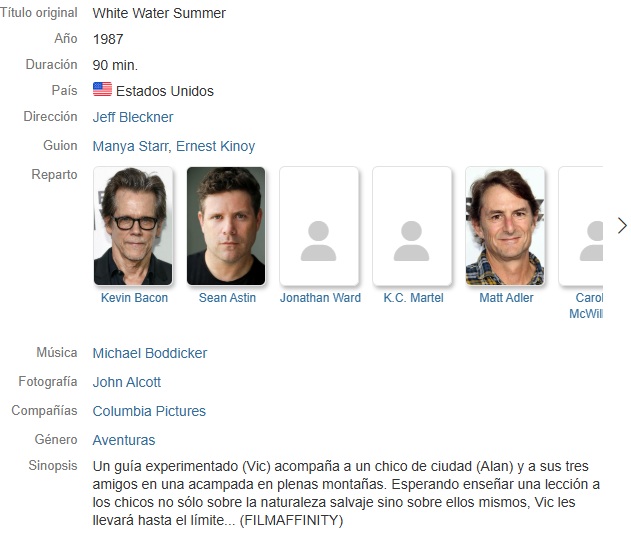The height and width of the screenshot is (560, 631).
Task: Open director Jeff Bleckner's page
Action: tap(133, 117)
